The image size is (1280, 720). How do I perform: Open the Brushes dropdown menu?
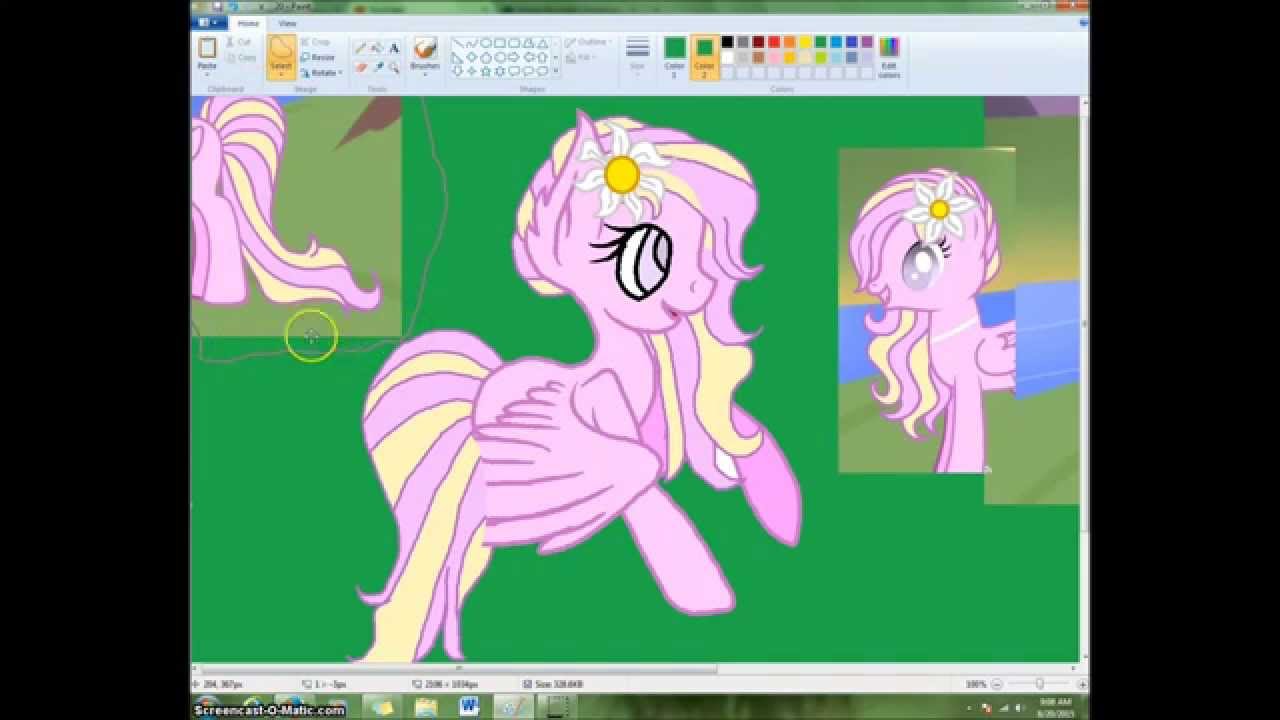[x=425, y=72]
